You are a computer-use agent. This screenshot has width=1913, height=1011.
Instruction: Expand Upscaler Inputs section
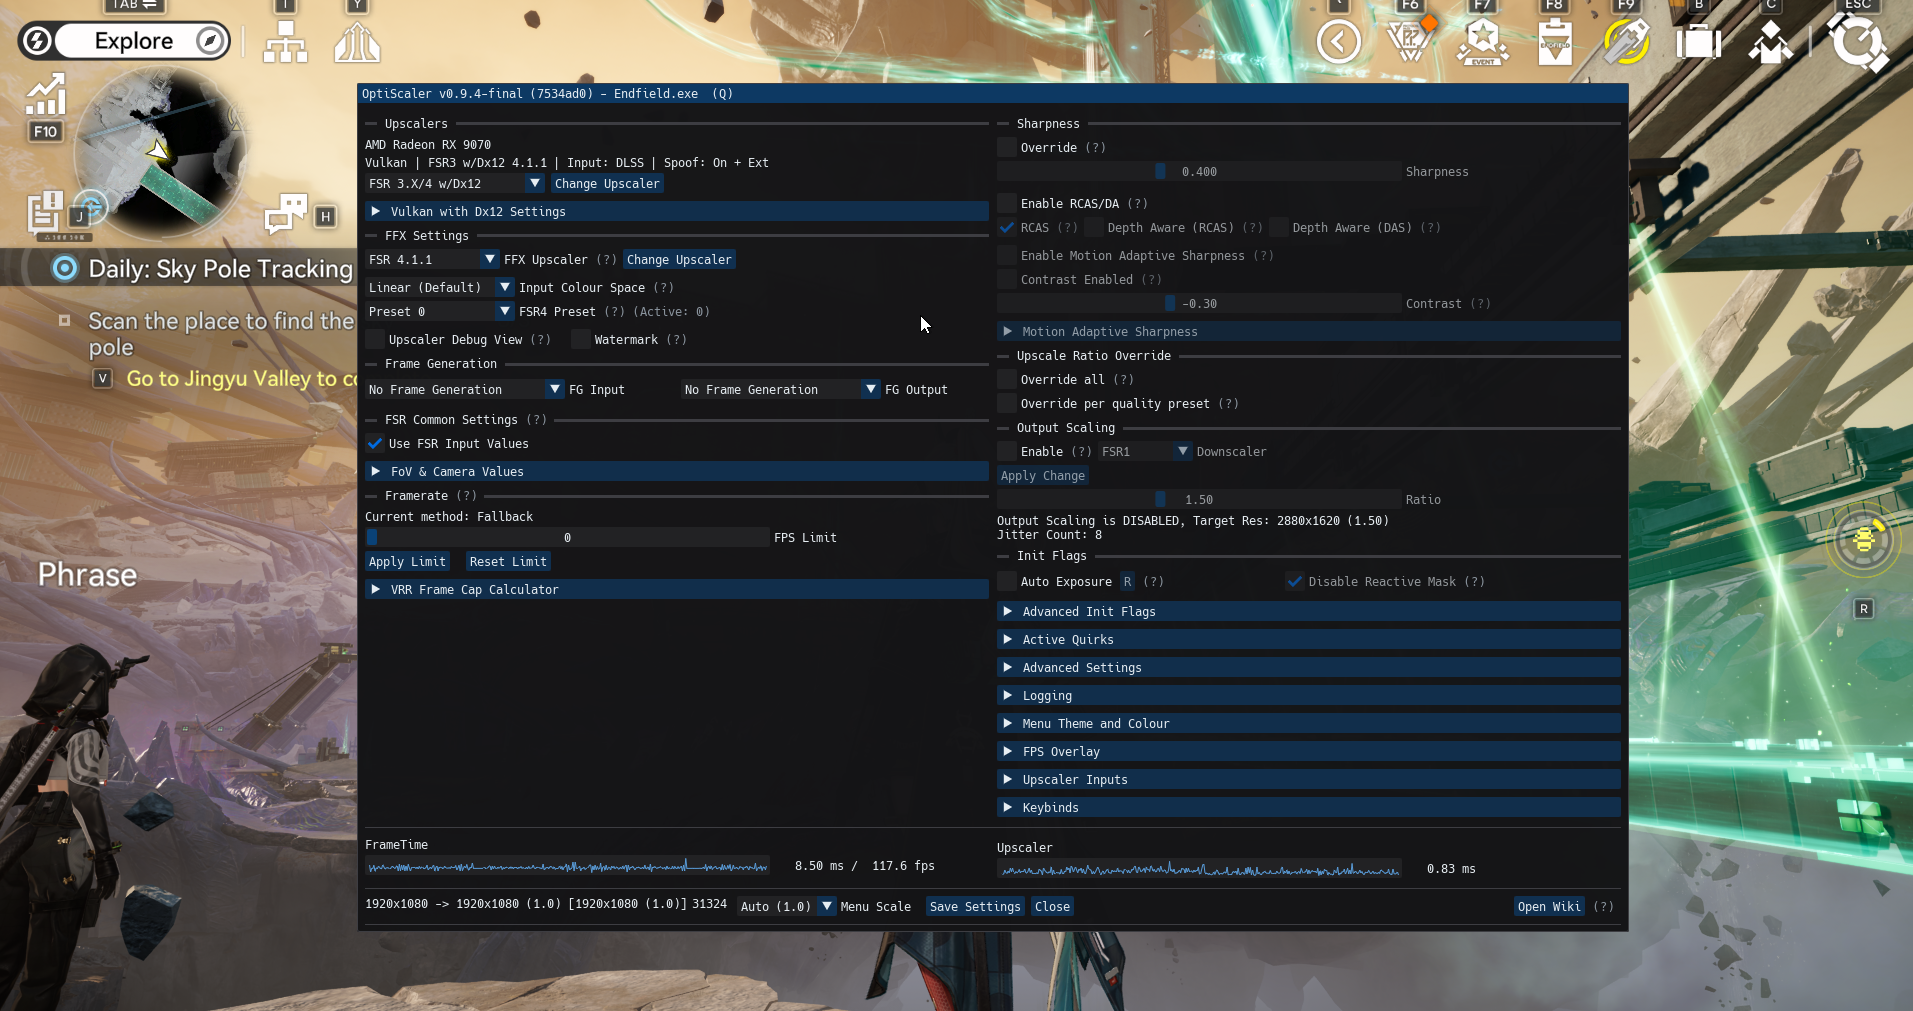point(1309,779)
